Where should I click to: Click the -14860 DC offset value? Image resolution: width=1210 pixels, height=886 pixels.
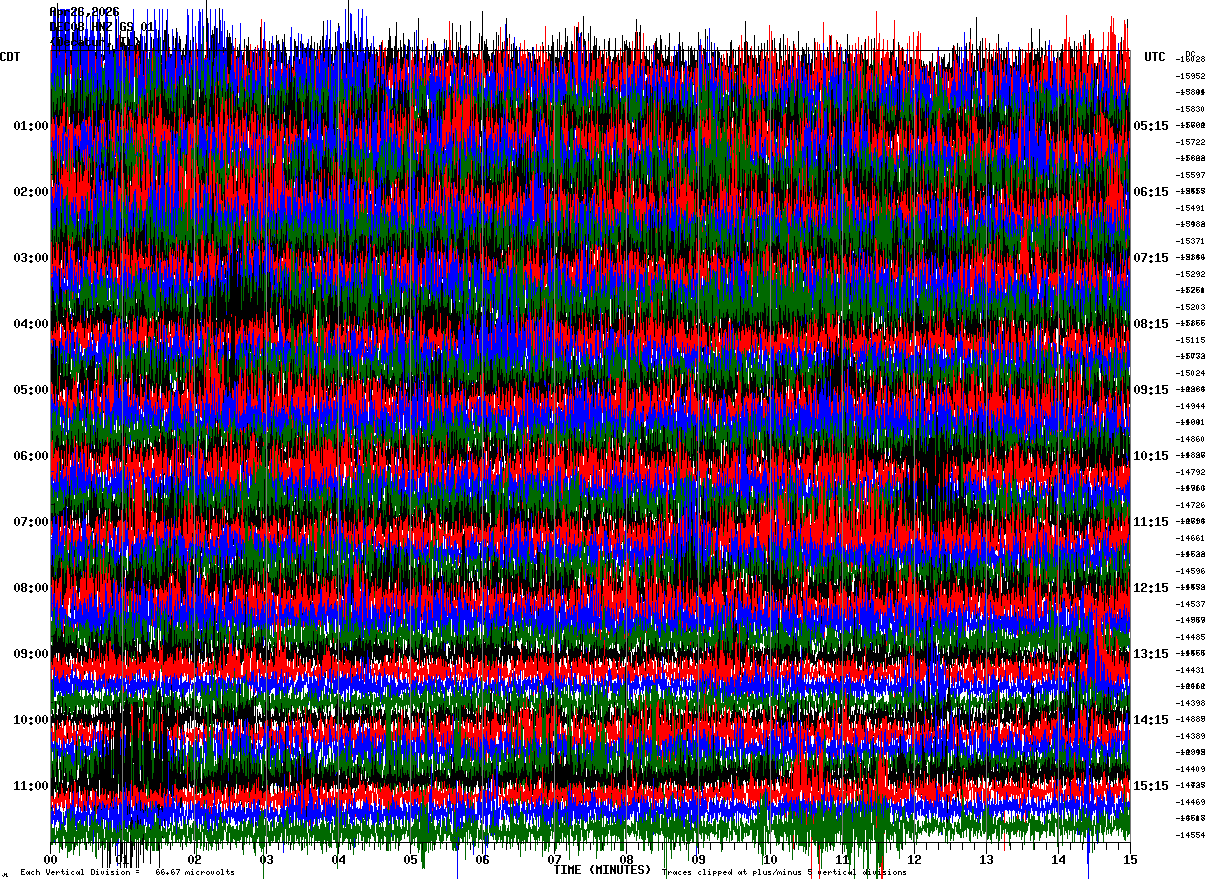[x=1191, y=439]
